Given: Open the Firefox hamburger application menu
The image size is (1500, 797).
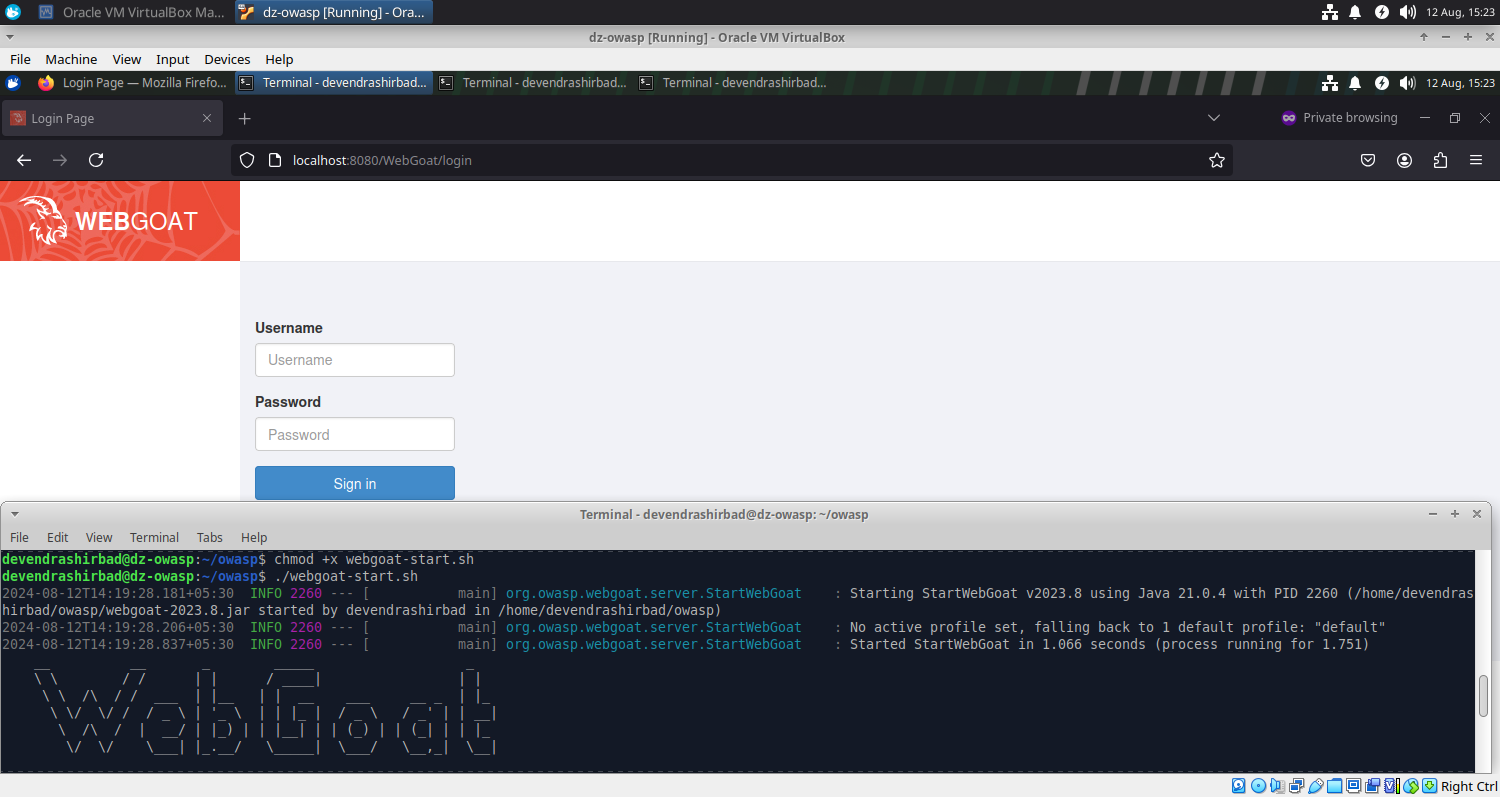Looking at the screenshot, I should pyautogui.click(x=1476, y=160).
